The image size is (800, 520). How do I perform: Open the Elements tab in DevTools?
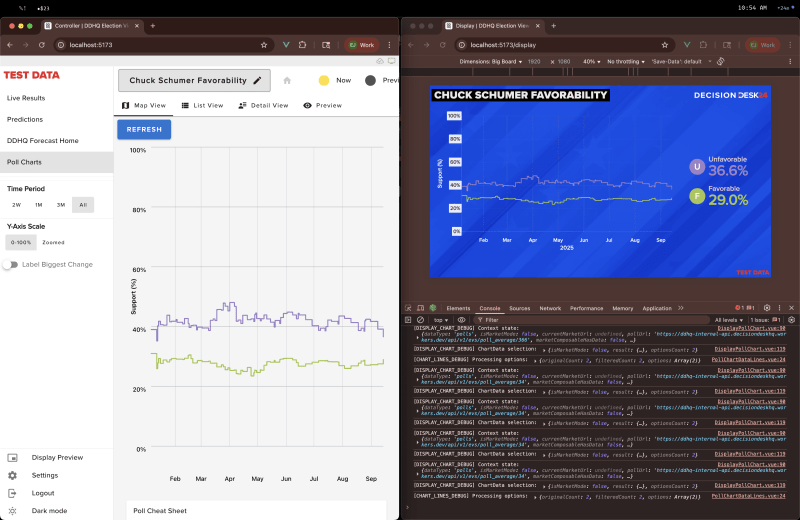(458, 308)
